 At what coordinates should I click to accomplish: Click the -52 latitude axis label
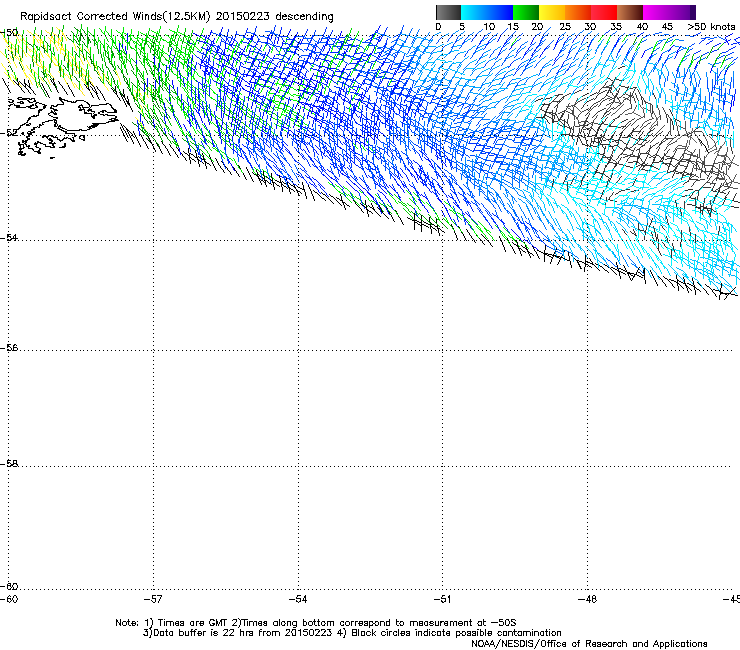click(9, 133)
